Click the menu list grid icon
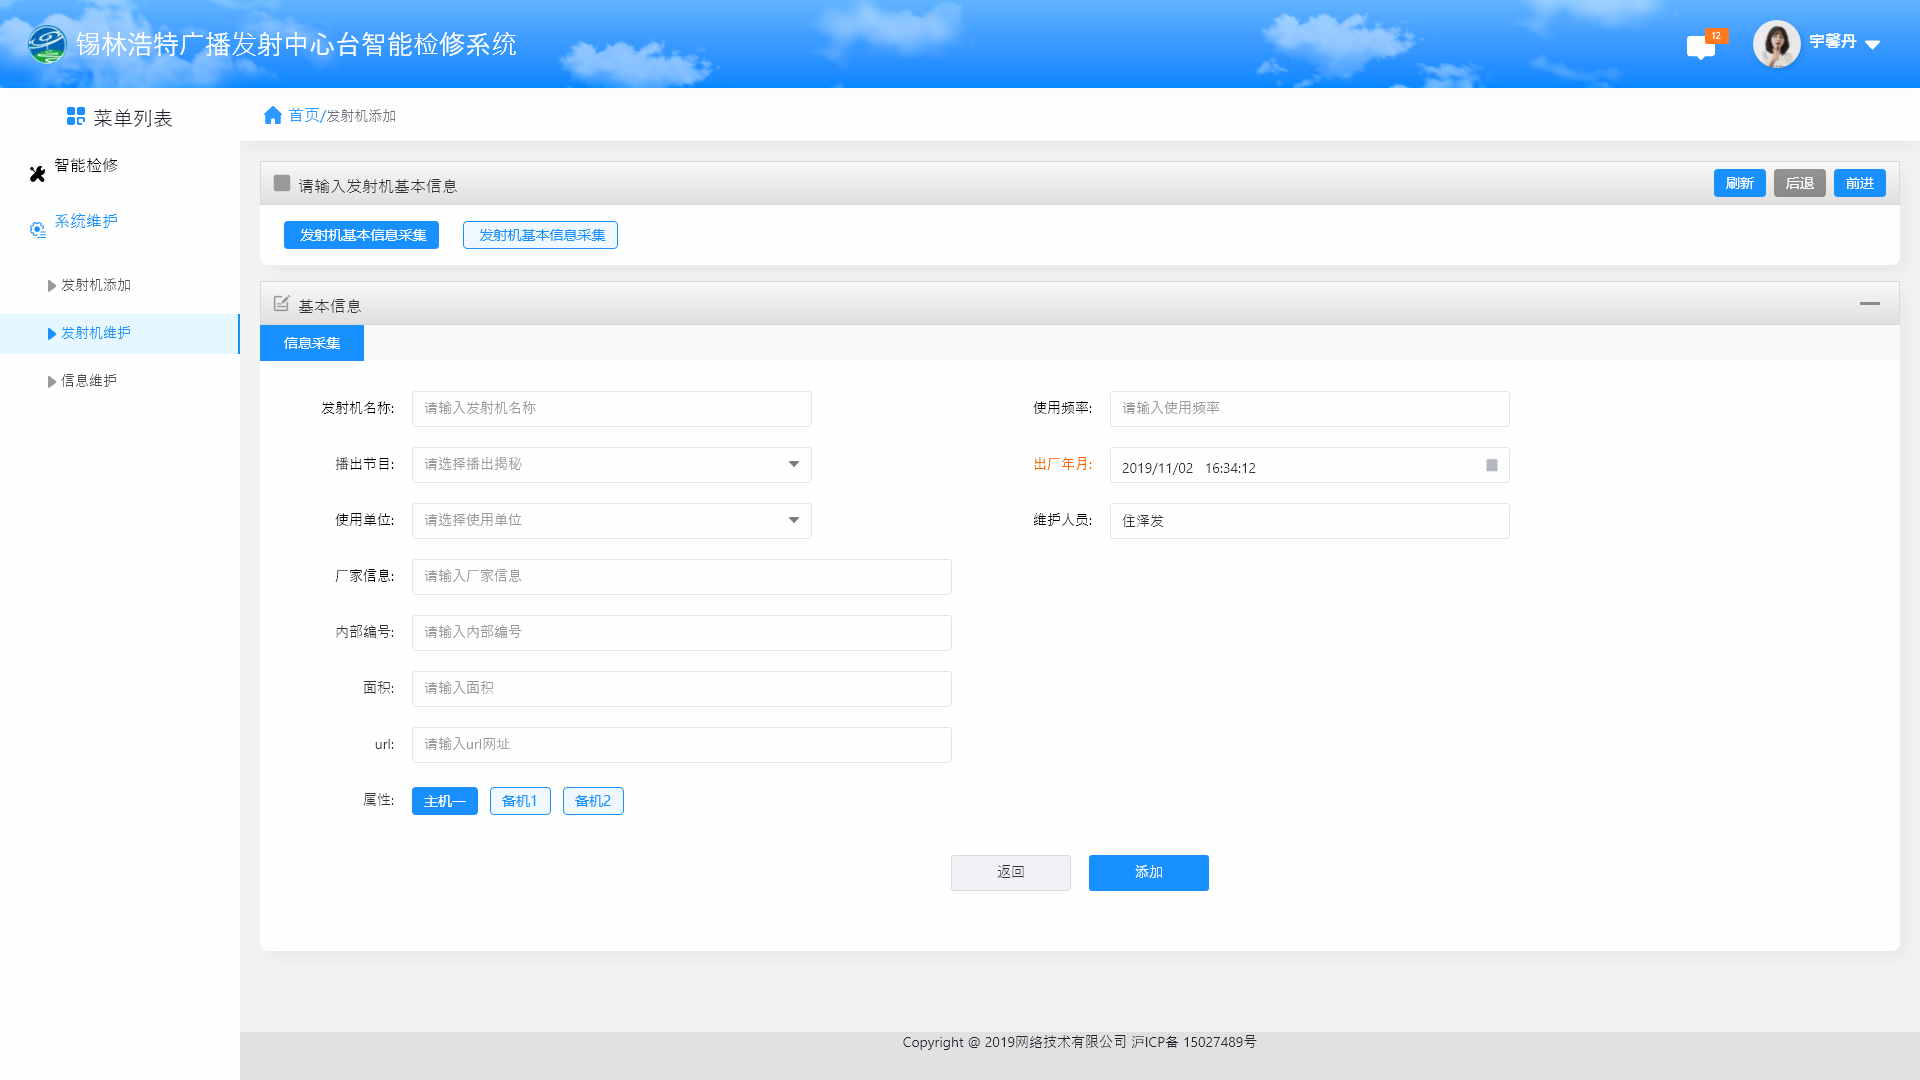1920x1080 pixels. coord(75,117)
